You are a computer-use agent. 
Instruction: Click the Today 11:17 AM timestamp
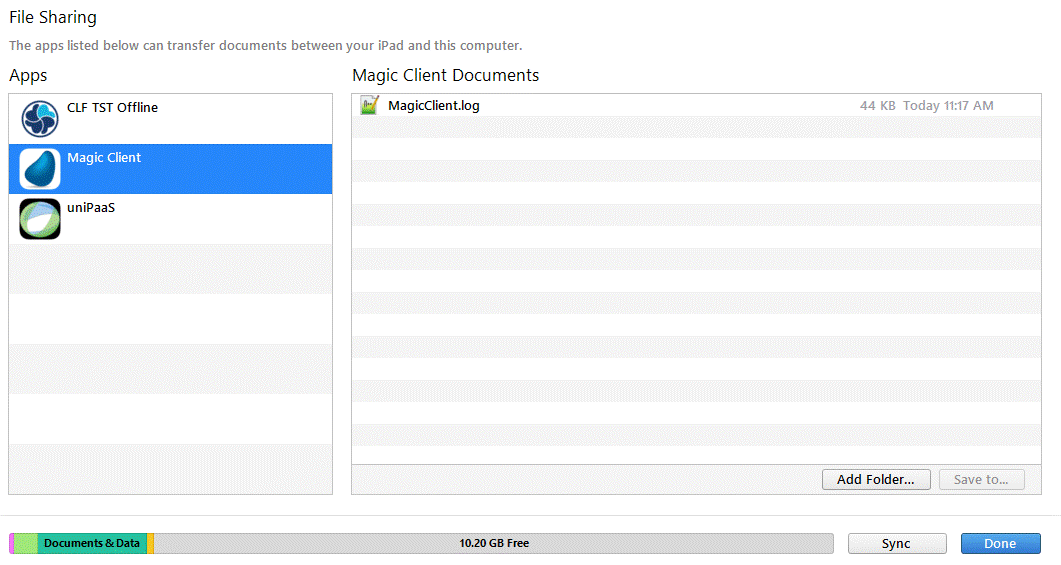[948, 106]
